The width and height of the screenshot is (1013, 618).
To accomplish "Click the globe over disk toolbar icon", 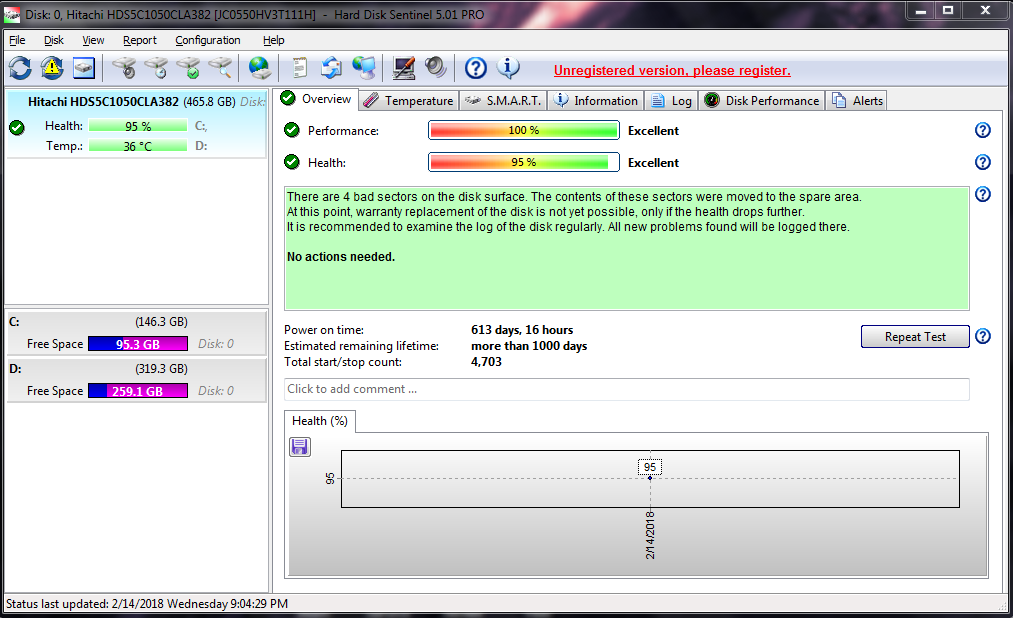I will pyautogui.click(x=260, y=68).
